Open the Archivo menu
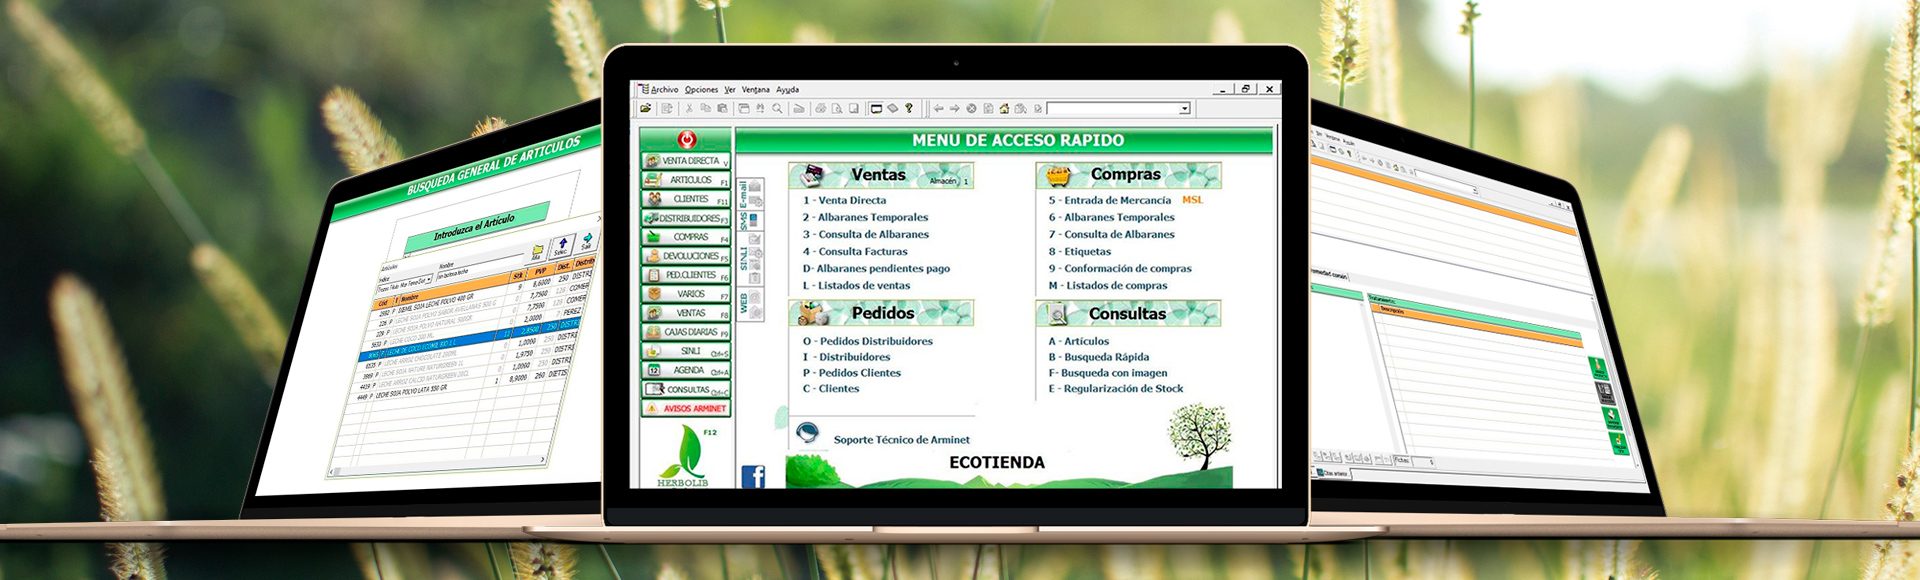The width and height of the screenshot is (1920, 580). 664,90
